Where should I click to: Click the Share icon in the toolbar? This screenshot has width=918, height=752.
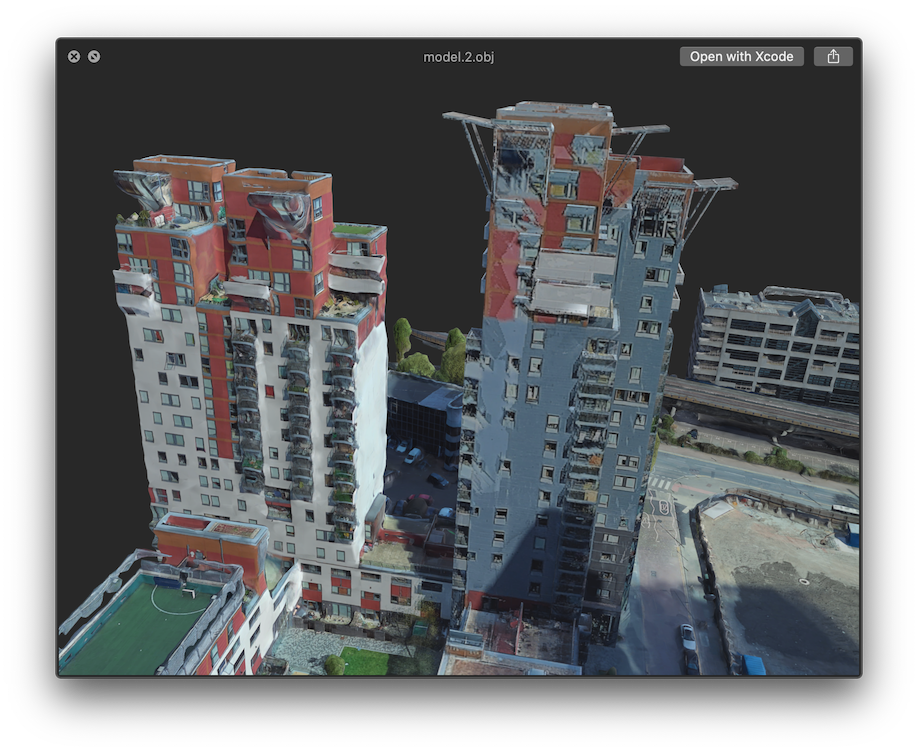pos(834,56)
